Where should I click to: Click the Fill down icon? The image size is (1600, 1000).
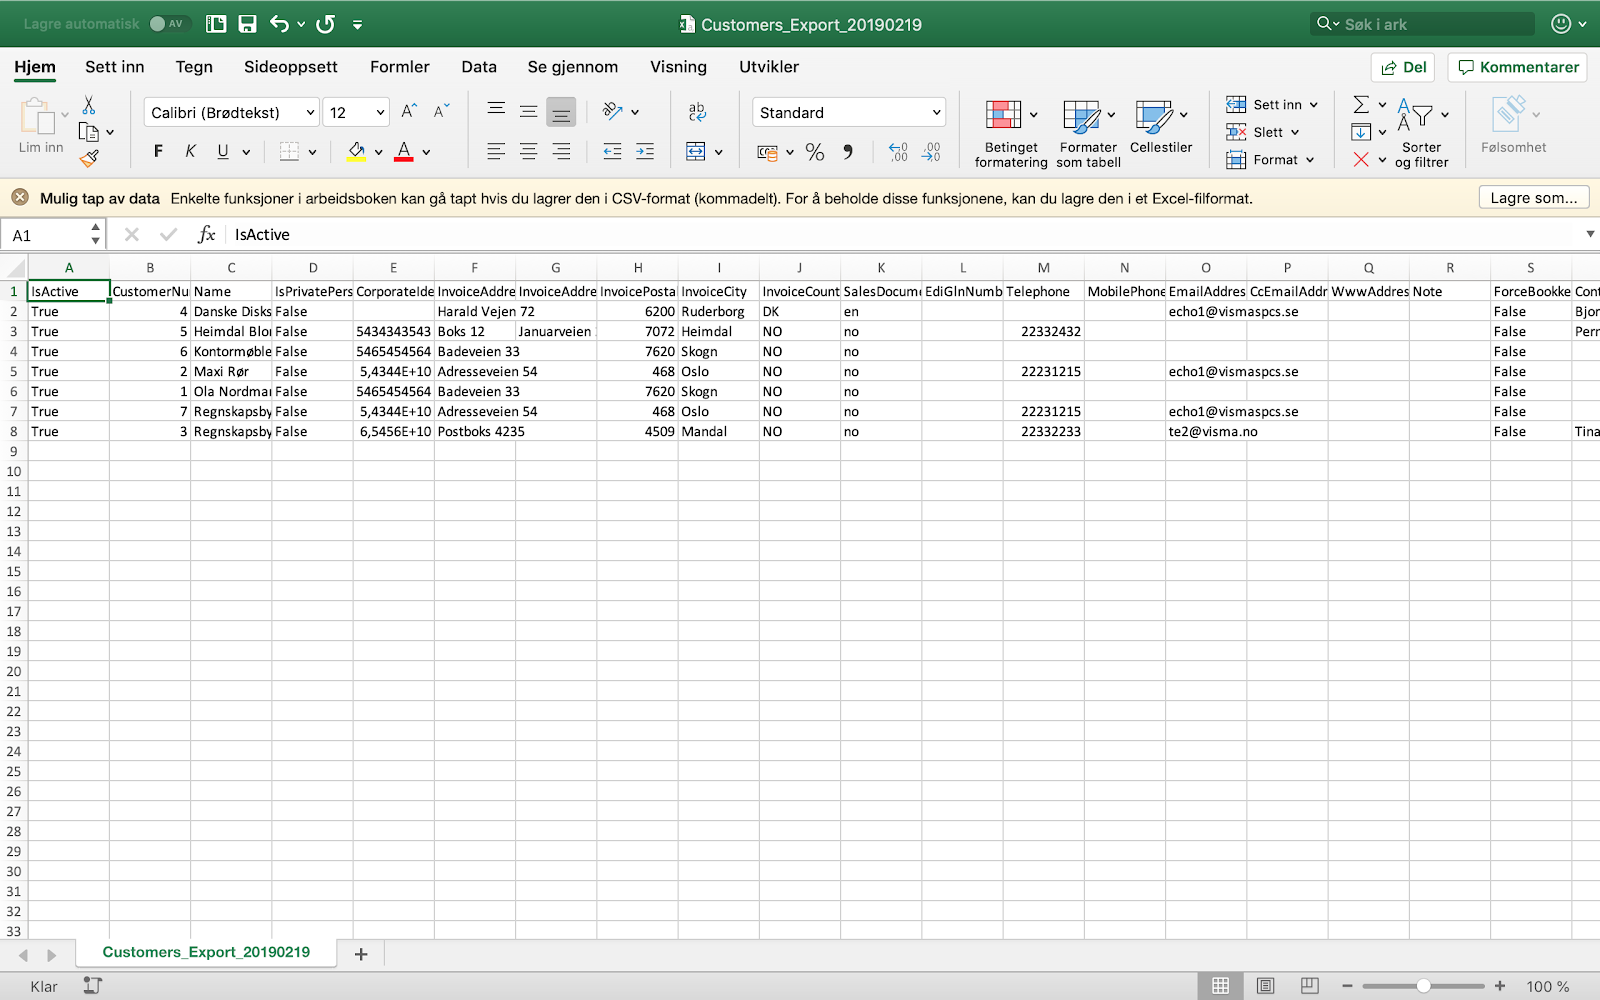click(1361, 132)
